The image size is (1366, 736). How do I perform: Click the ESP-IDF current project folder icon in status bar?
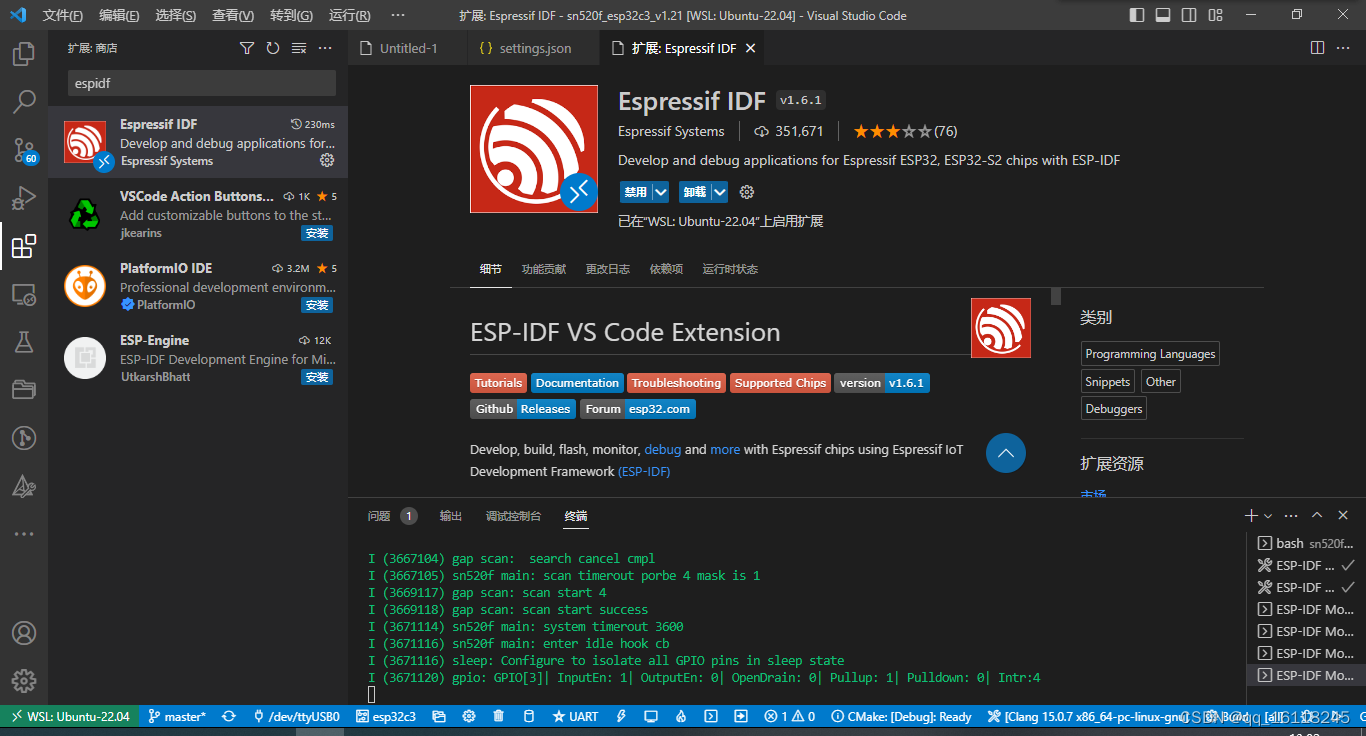(439, 716)
